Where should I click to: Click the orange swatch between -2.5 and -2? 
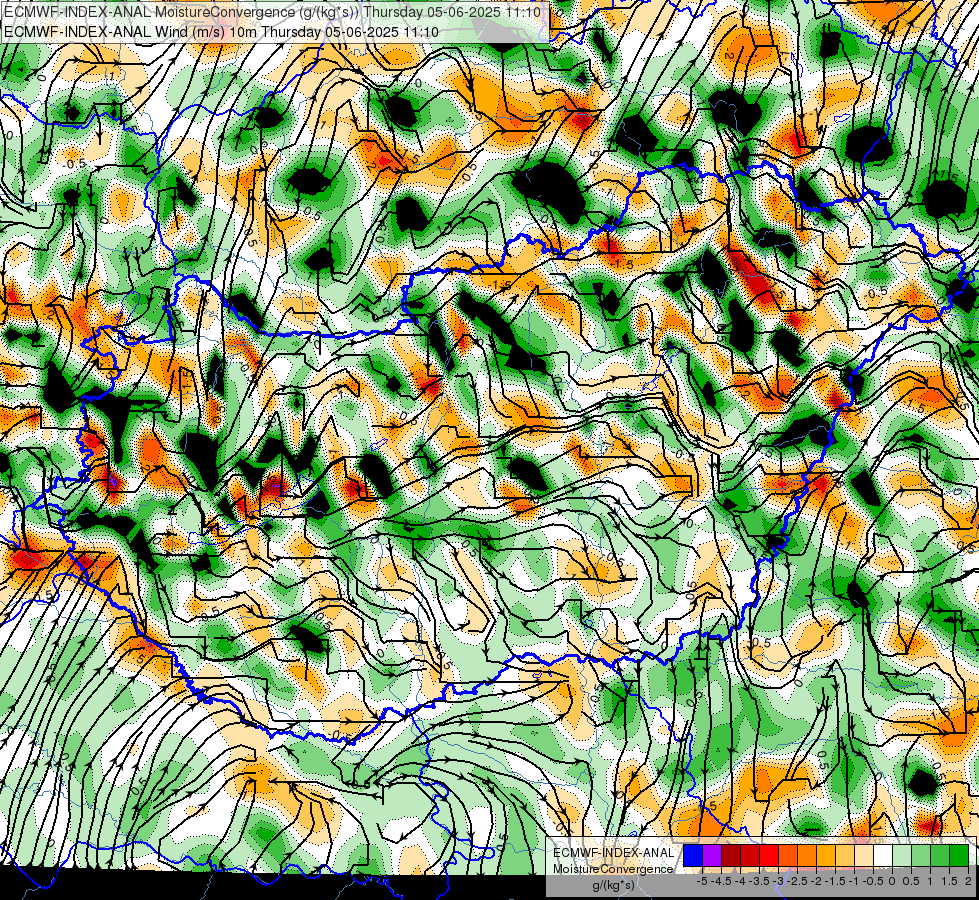click(x=807, y=855)
